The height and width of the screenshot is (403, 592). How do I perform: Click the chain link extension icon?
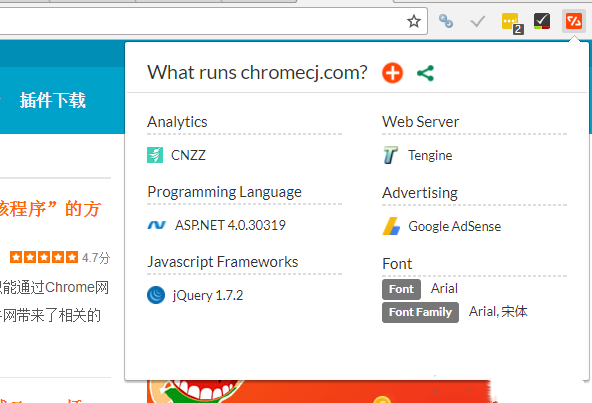click(x=446, y=21)
